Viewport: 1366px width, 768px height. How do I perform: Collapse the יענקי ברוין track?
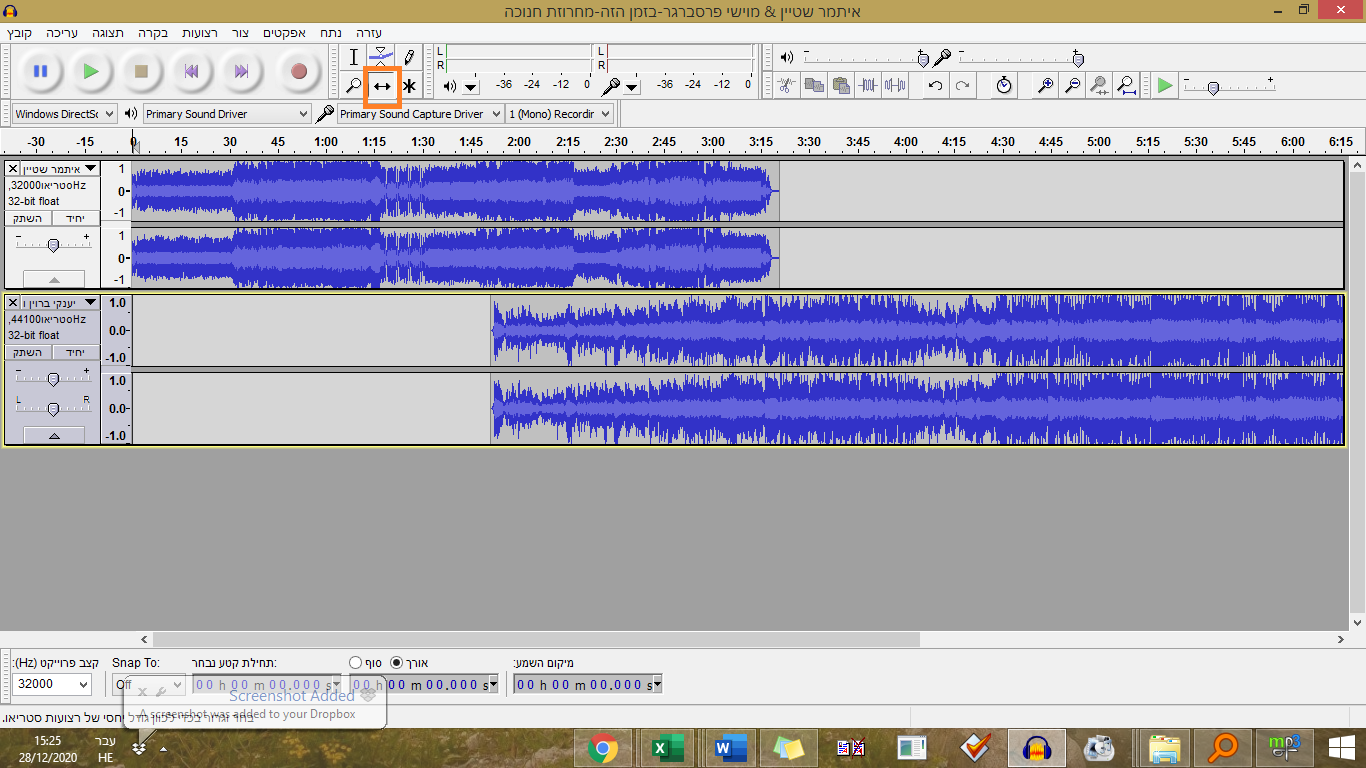[x=54, y=435]
